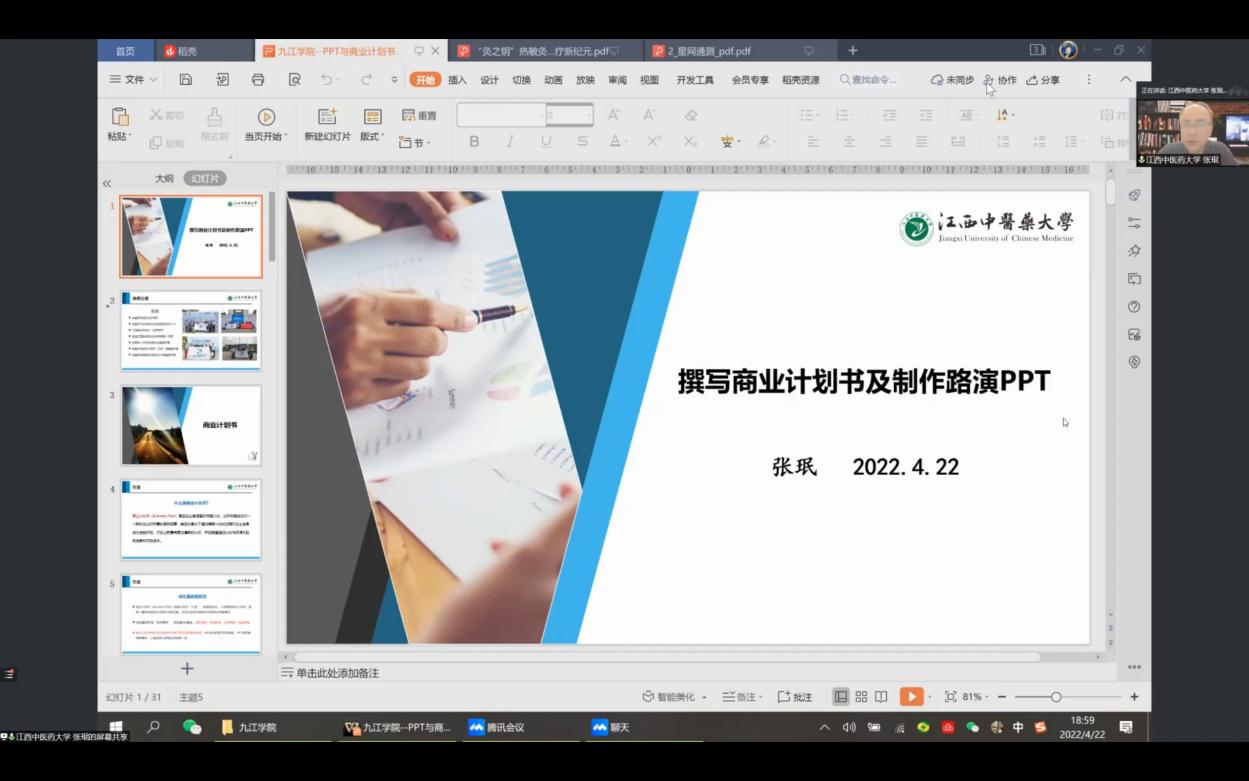
Task: Click the Smart Beautify (智能美化) button
Action: pos(674,697)
